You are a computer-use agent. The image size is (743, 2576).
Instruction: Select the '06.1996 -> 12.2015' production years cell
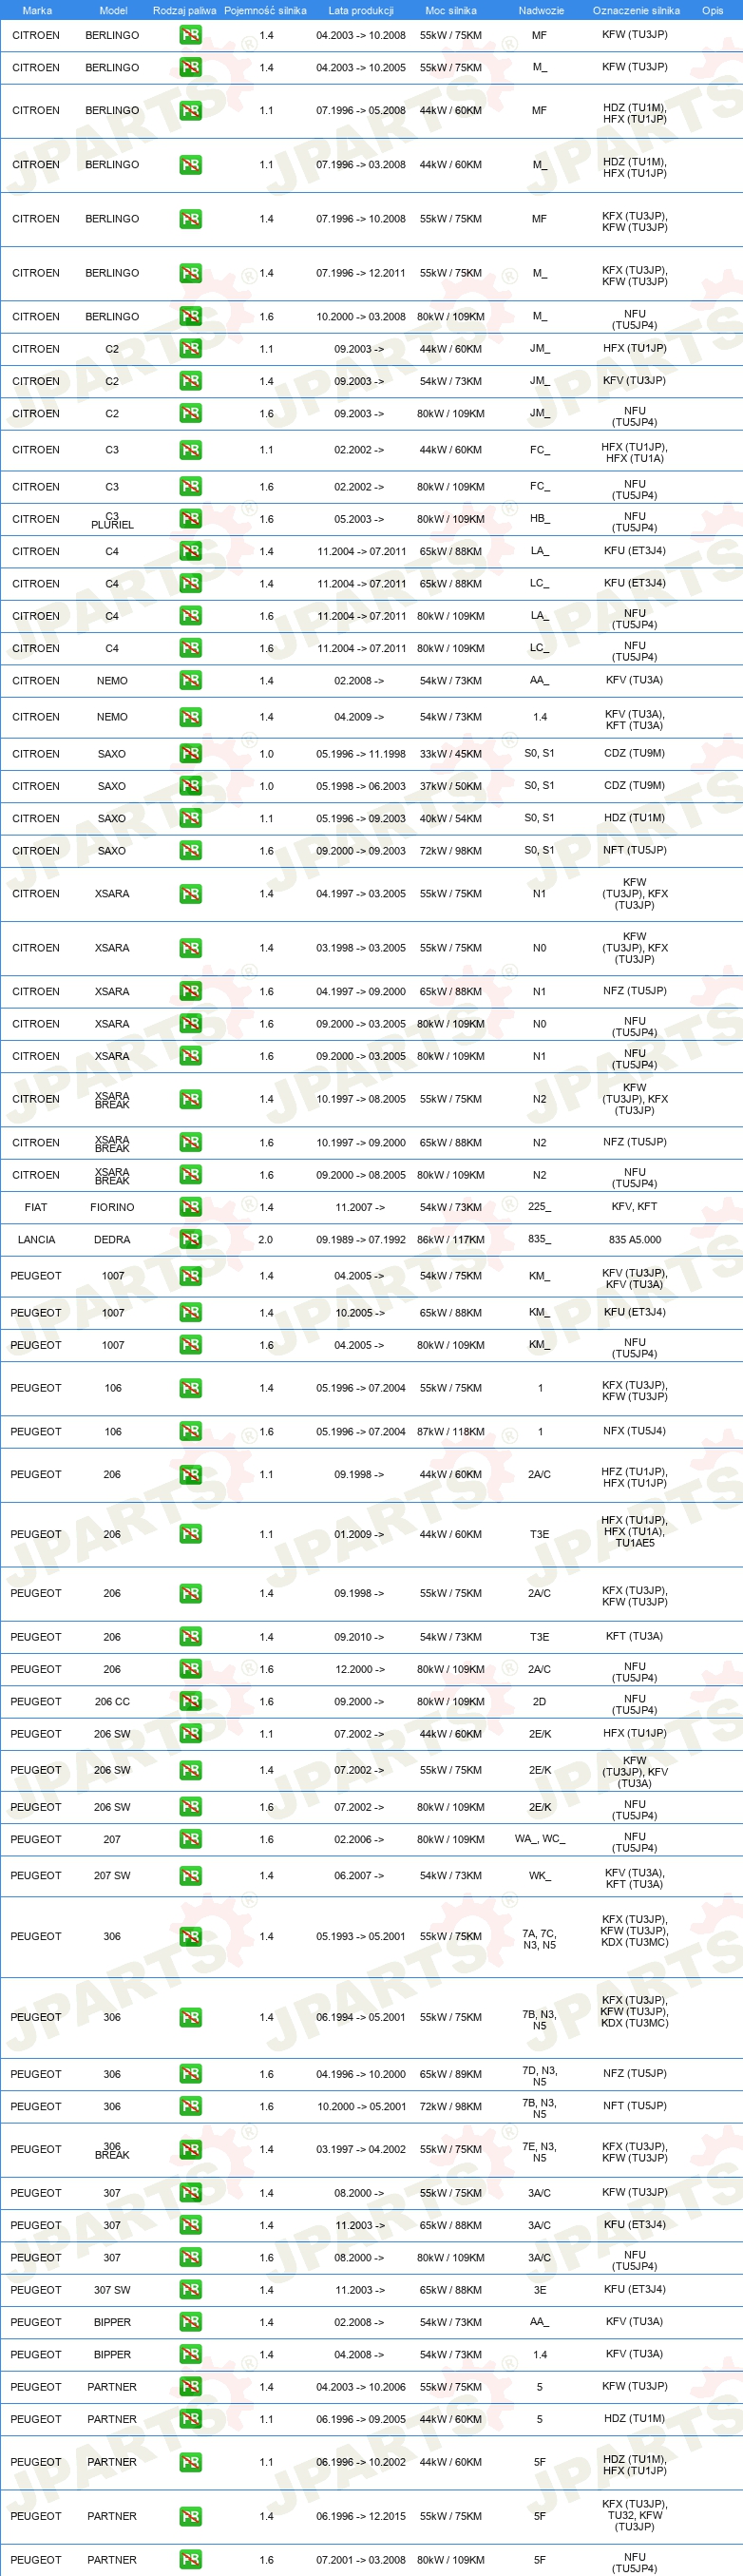[x=361, y=2516]
